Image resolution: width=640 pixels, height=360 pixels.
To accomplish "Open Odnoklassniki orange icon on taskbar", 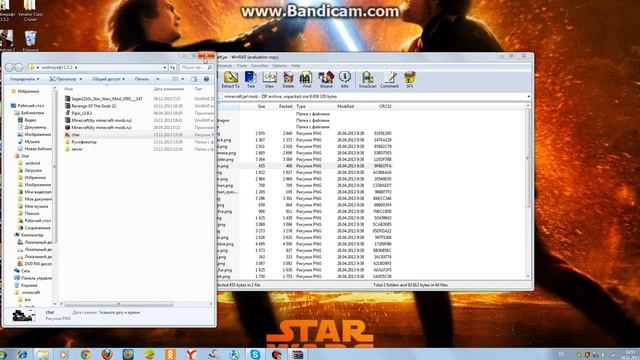I will pos(170,354).
